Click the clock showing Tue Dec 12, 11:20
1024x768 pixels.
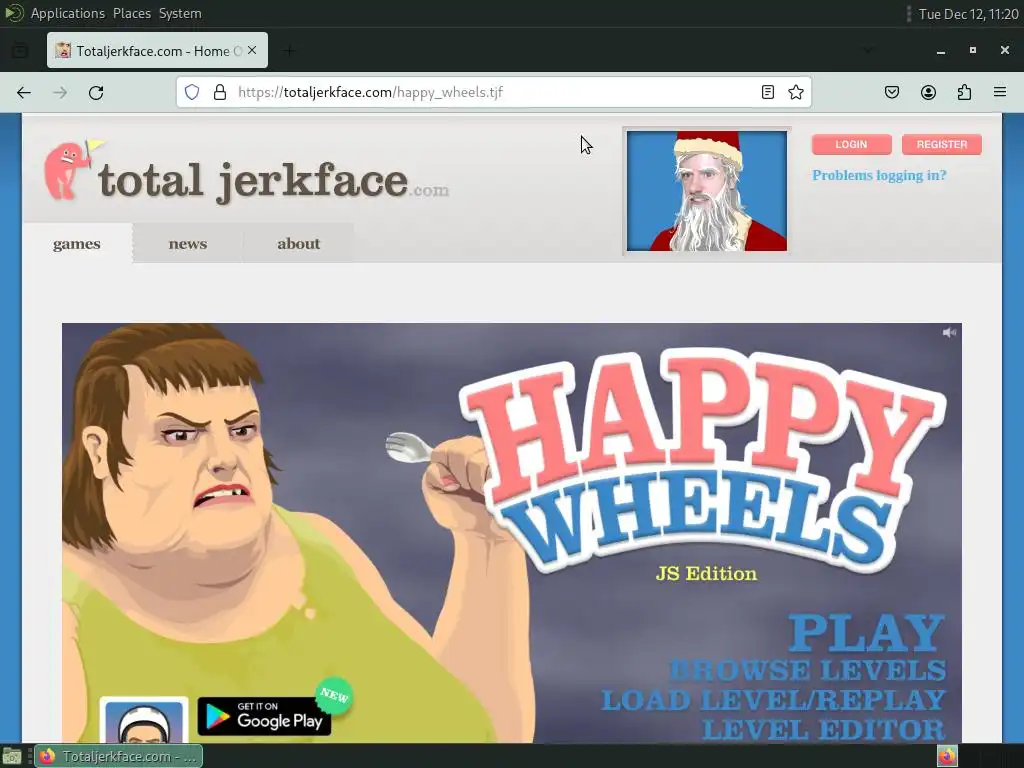[968, 14]
